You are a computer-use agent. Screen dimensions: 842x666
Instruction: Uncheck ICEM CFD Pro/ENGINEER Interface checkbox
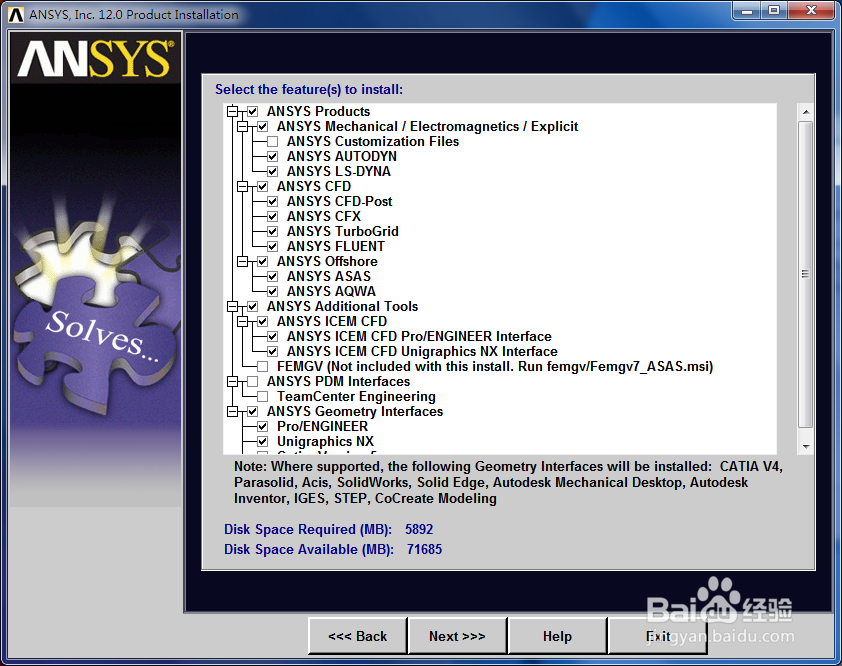[273, 337]
